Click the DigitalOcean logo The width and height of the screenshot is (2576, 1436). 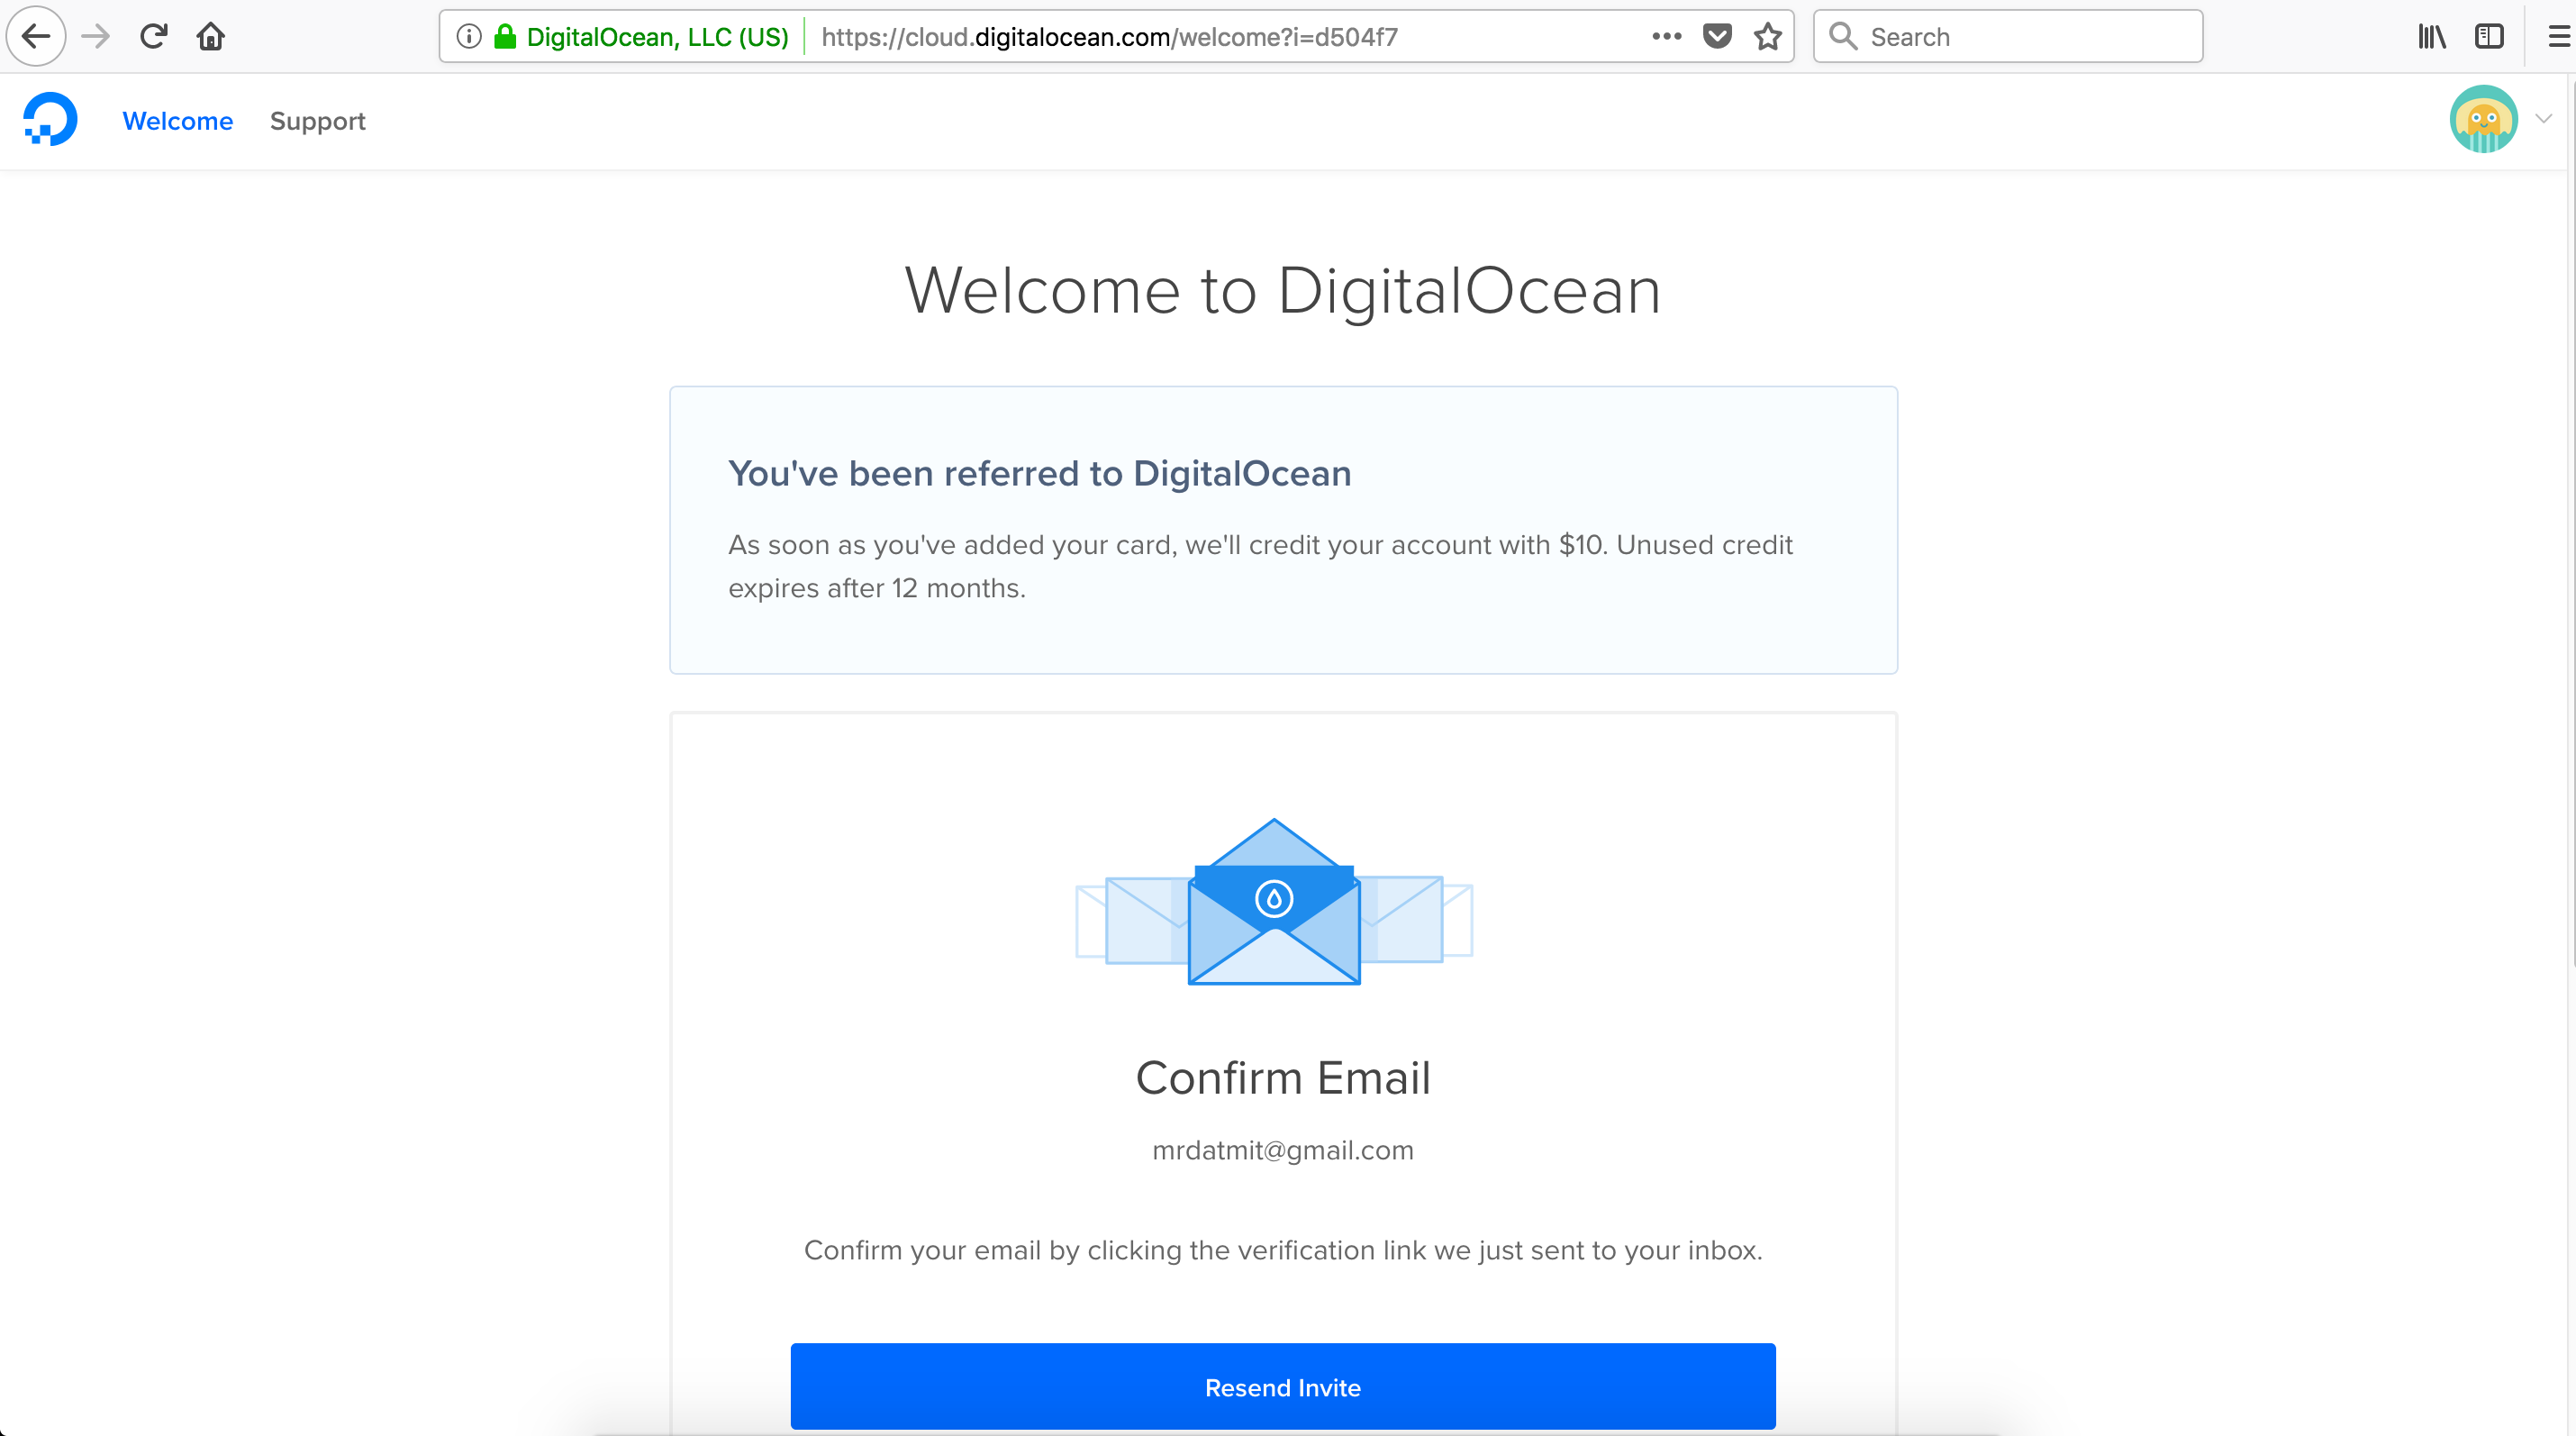pos(50,119)
